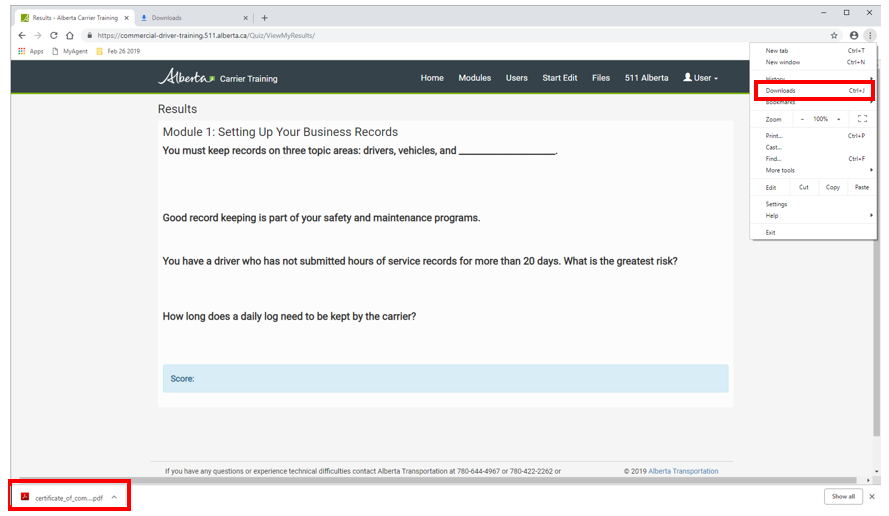The height and width of the screenshot is (516, 889).
Task: Close the Results - Alberta Carrier Training tab
Action: click(x=126, y=18)
